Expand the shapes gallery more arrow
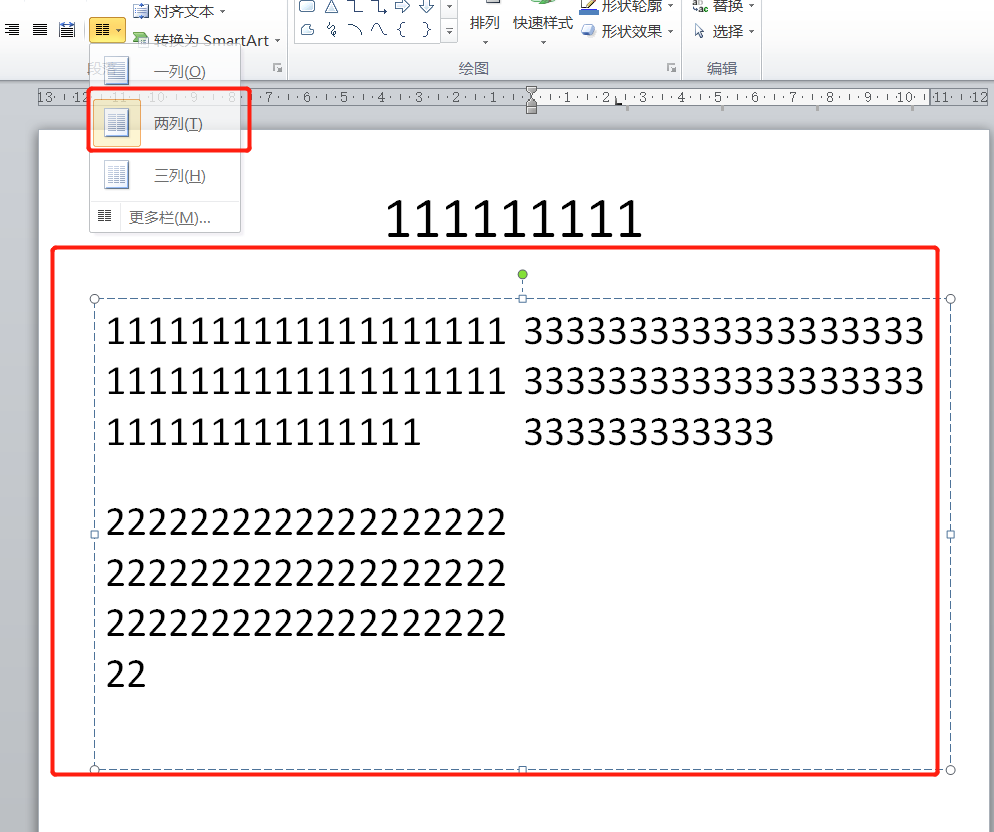Image resolution: width=994 pixels, height=832 pixels. [x=449, y=32]
